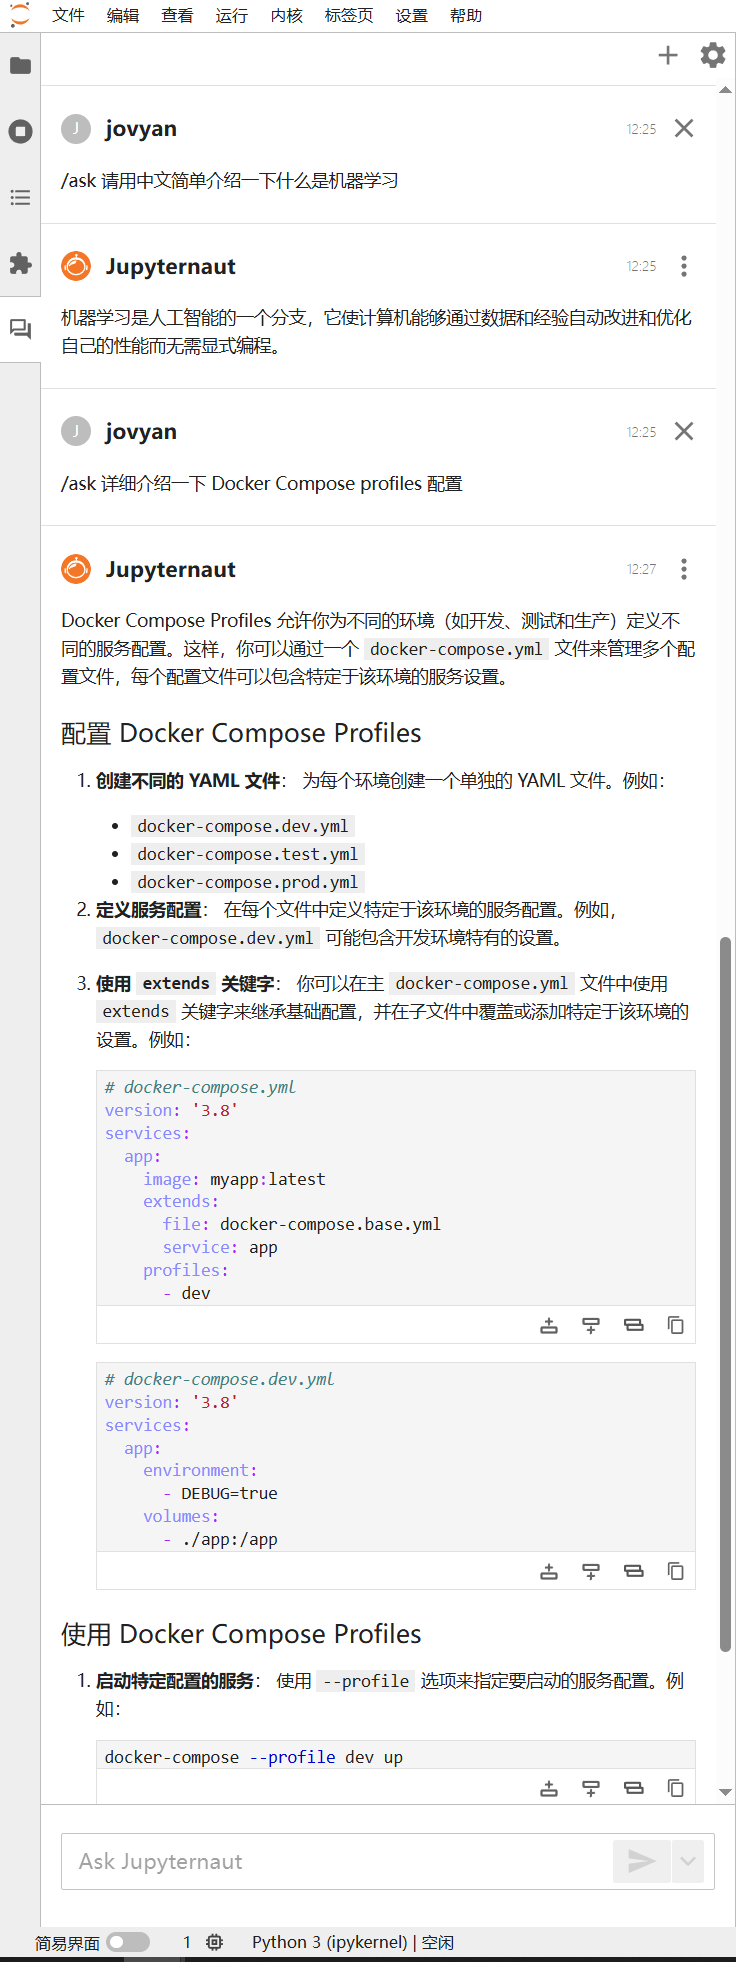
Task: Open the 文件 menu
Action: pyautogui.click(x=68, y=15)
